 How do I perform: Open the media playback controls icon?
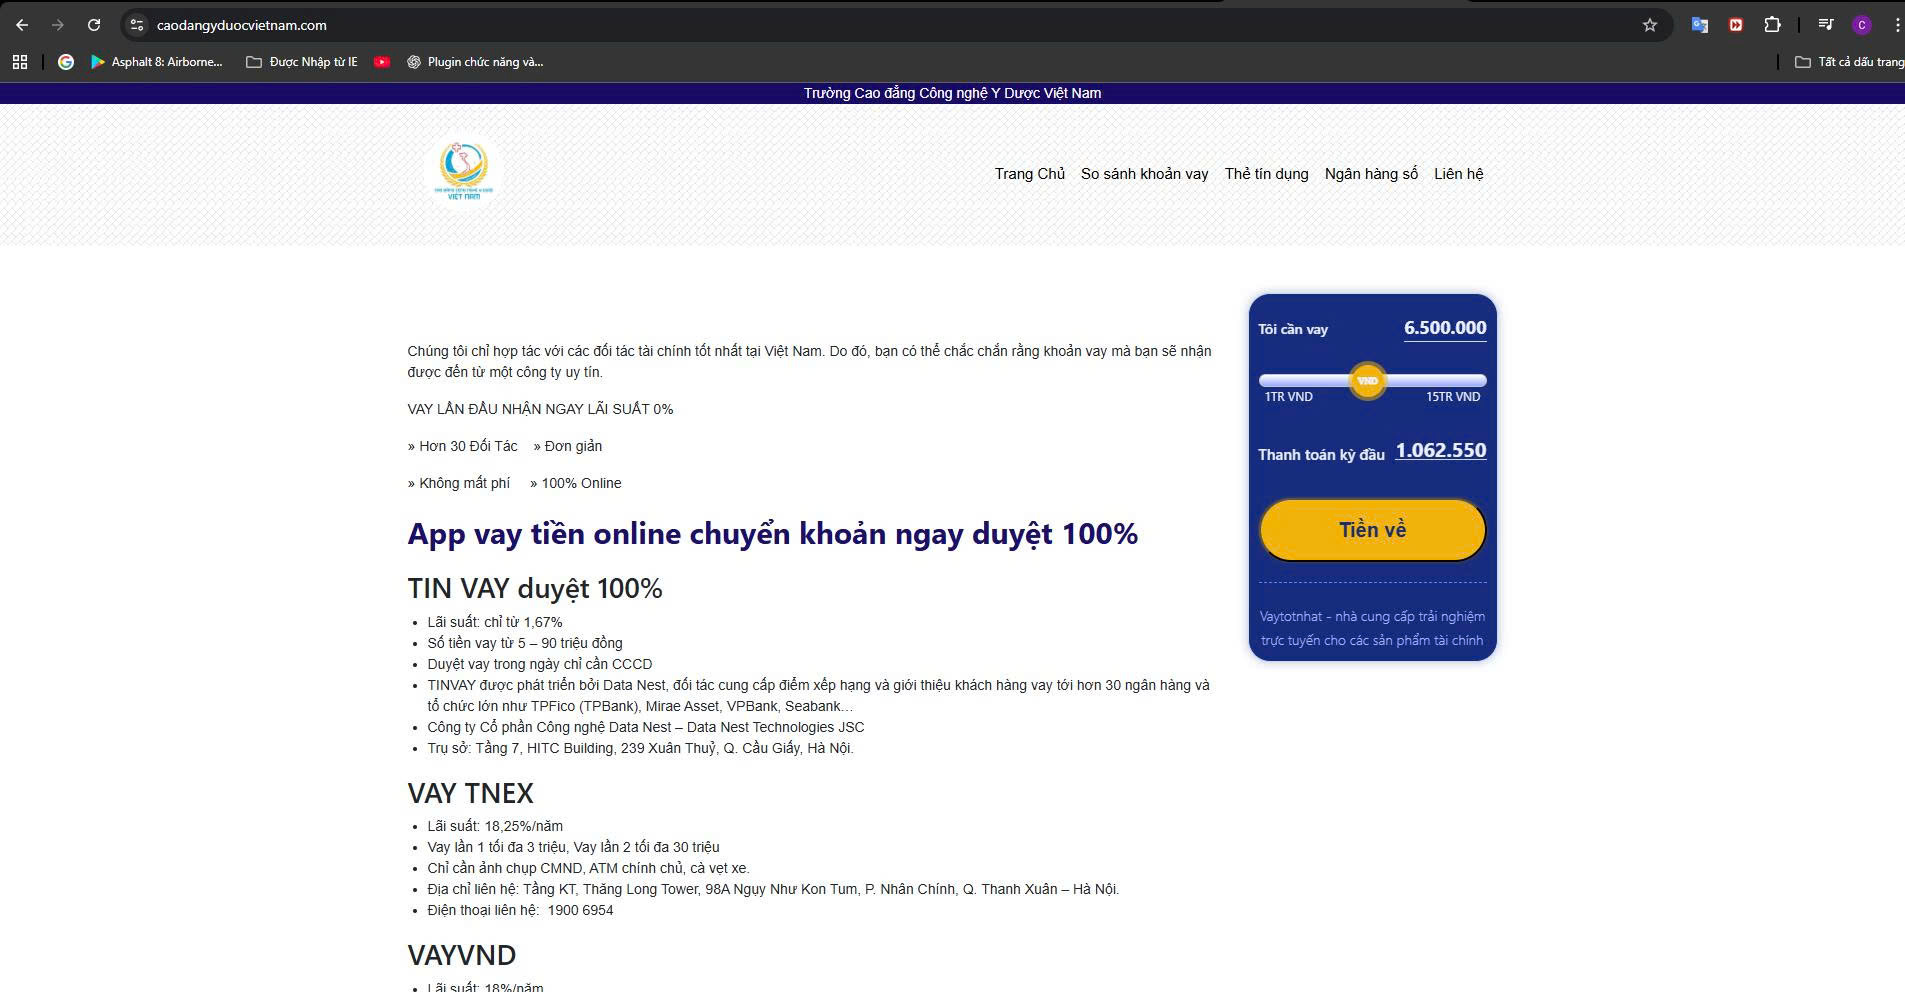[1825, 25]
